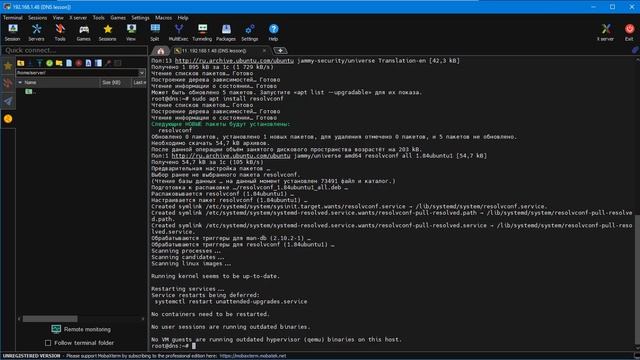This screenshot has height=360, width=640.
Task: Click the SFTP document 'A' icon
Action: (88, 63)
